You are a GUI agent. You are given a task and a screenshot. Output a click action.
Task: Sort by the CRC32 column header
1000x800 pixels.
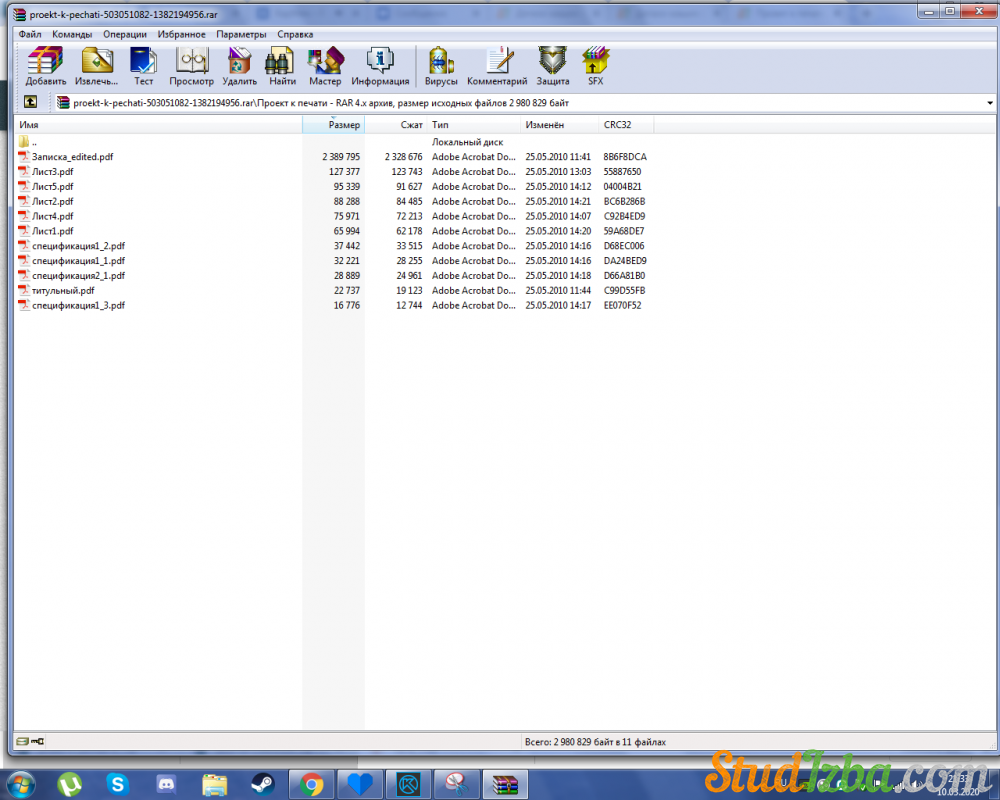coord(626,124)
